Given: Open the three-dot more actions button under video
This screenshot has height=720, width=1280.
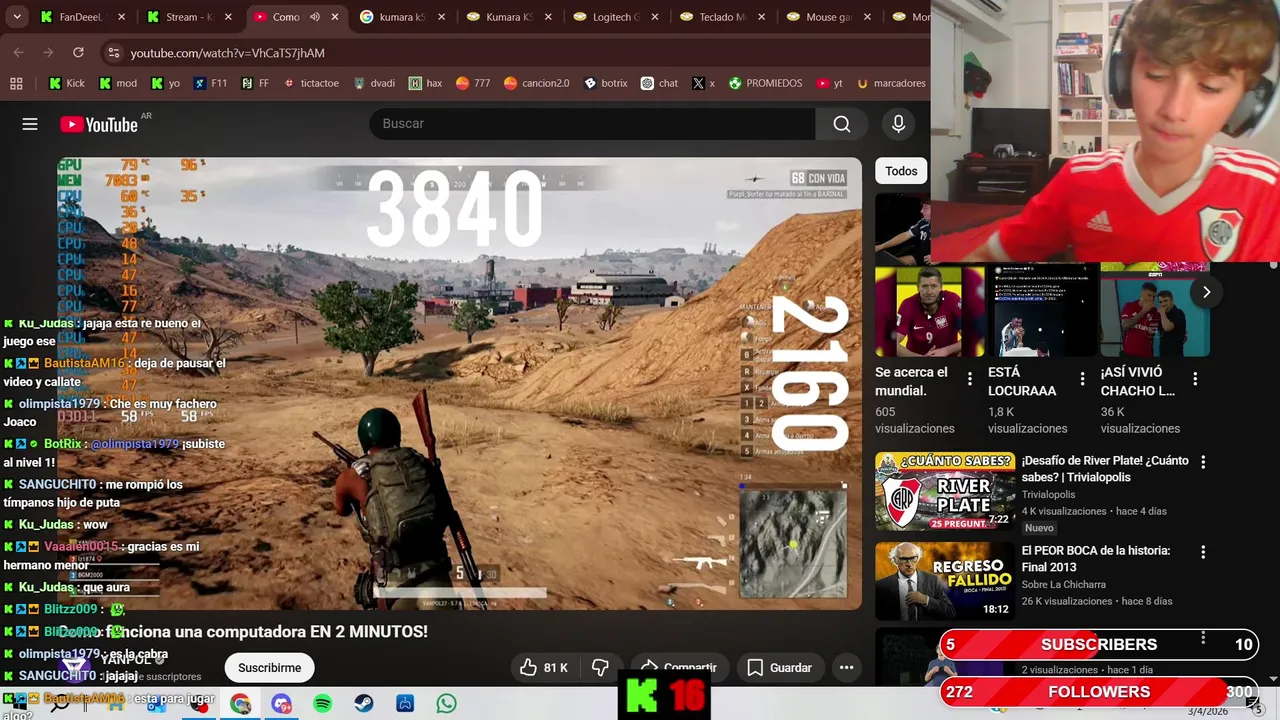Looking at the screenshot, I should point(846,668).
